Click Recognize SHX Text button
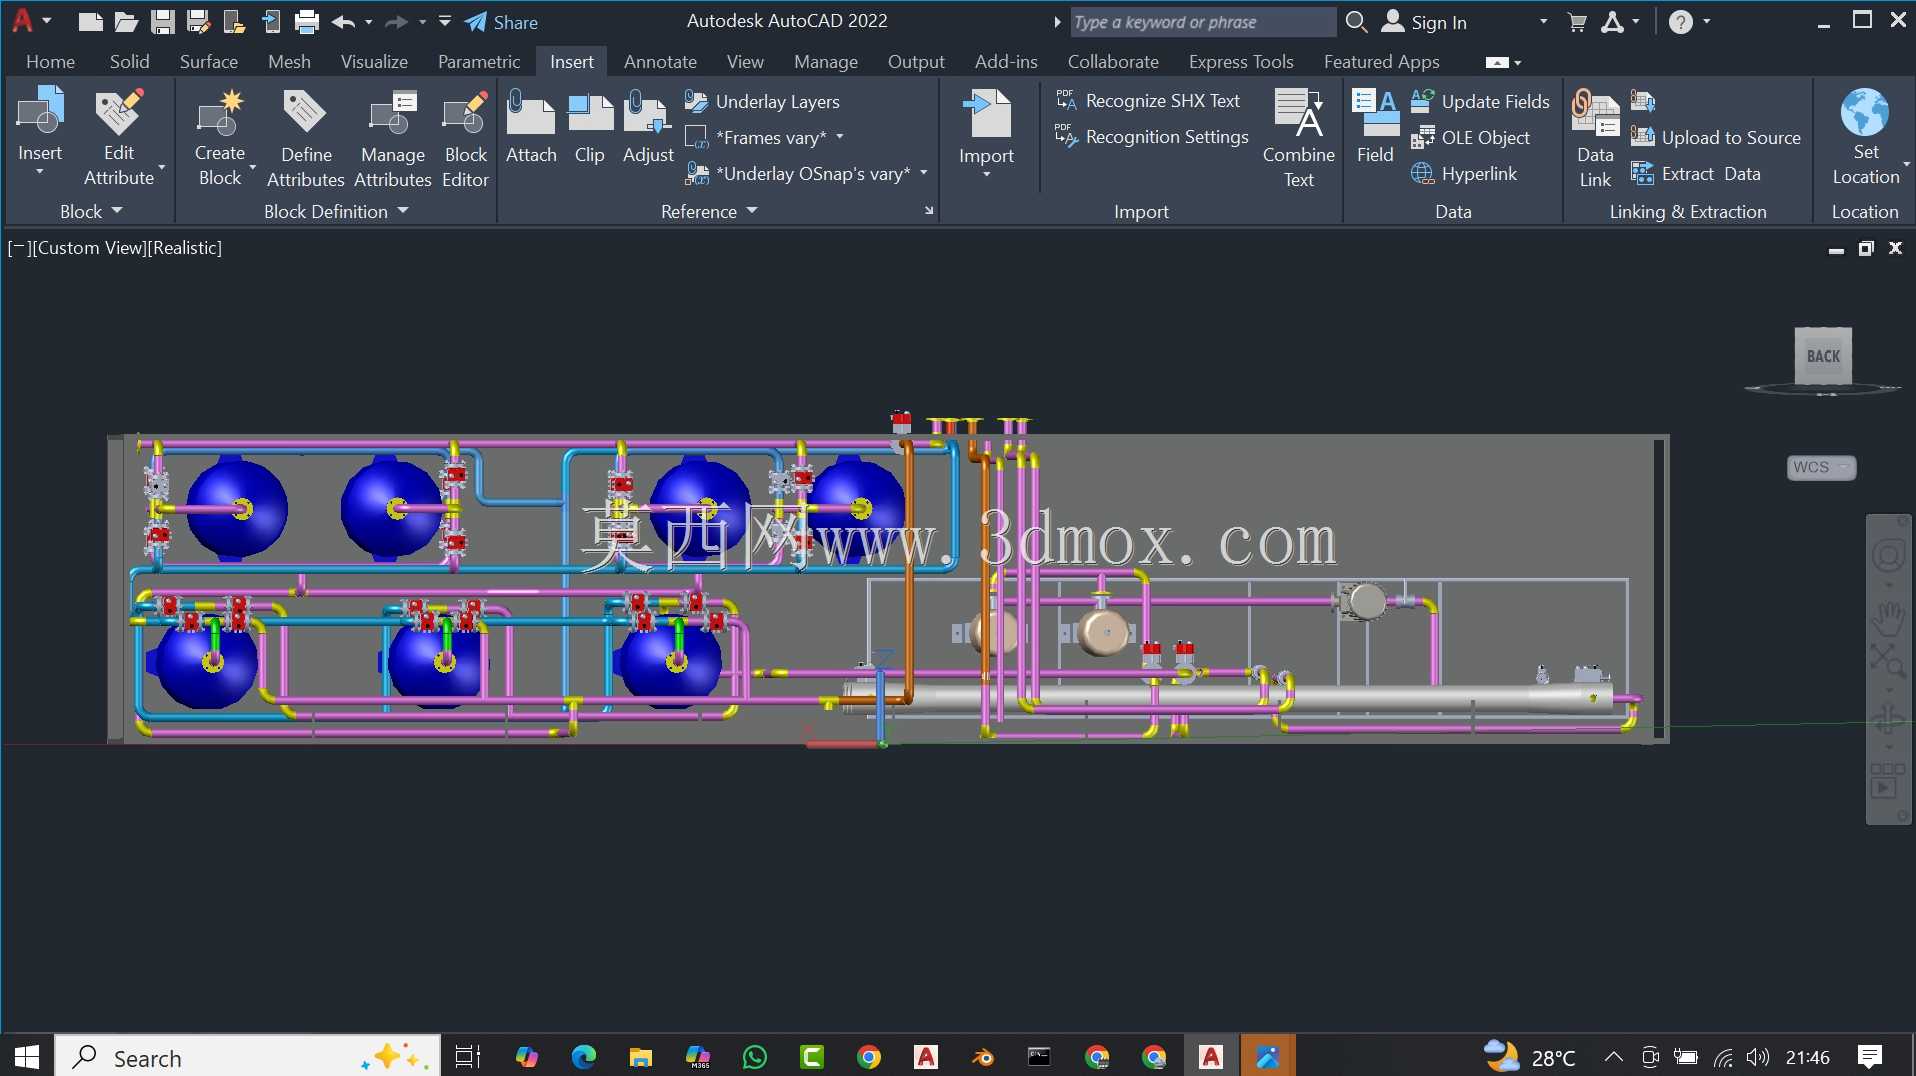 tap(1148, 101)
